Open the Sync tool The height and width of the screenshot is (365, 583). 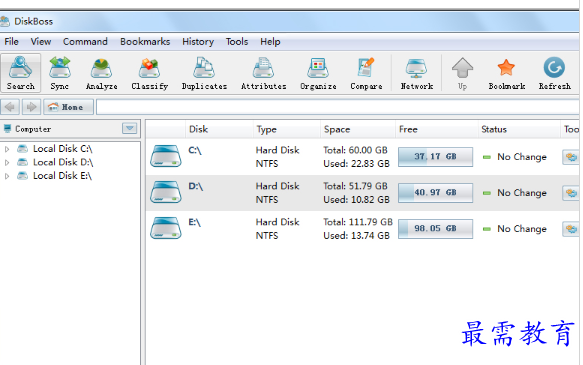(59, 73)
